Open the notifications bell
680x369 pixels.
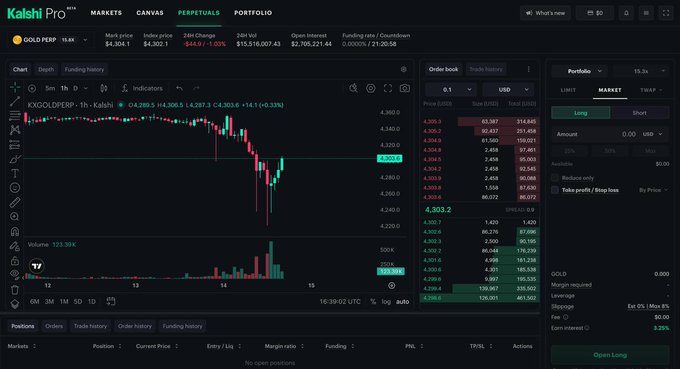pos(626,13)
